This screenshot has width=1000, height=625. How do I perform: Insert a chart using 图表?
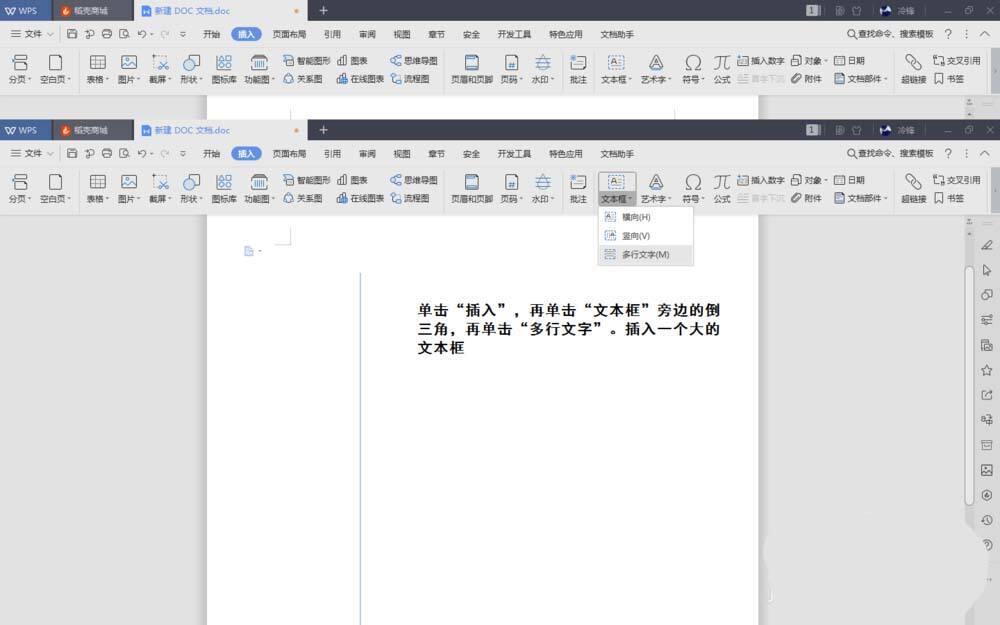tap(356, 179)
